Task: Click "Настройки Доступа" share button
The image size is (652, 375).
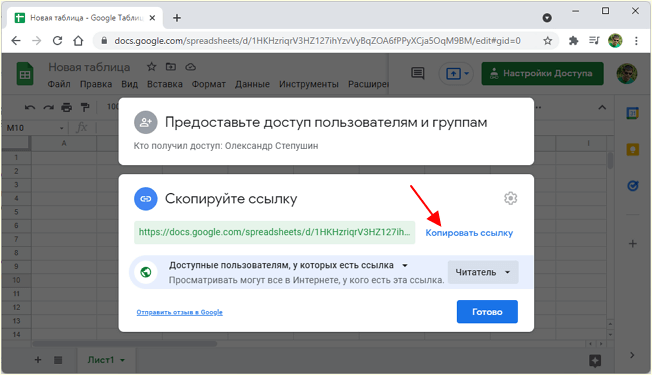Action: coord(542,74)
